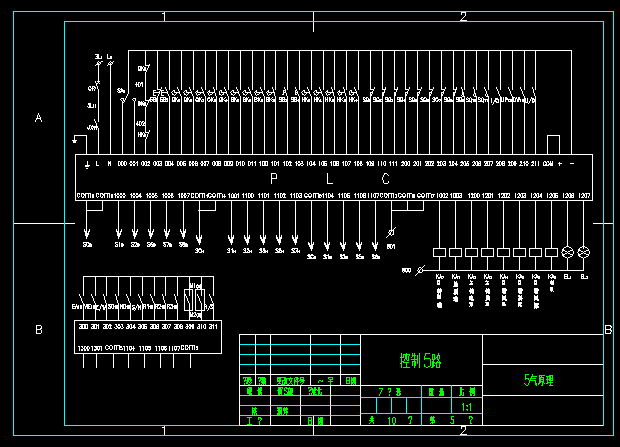Click expansion module terminal 311

[213, 327]
